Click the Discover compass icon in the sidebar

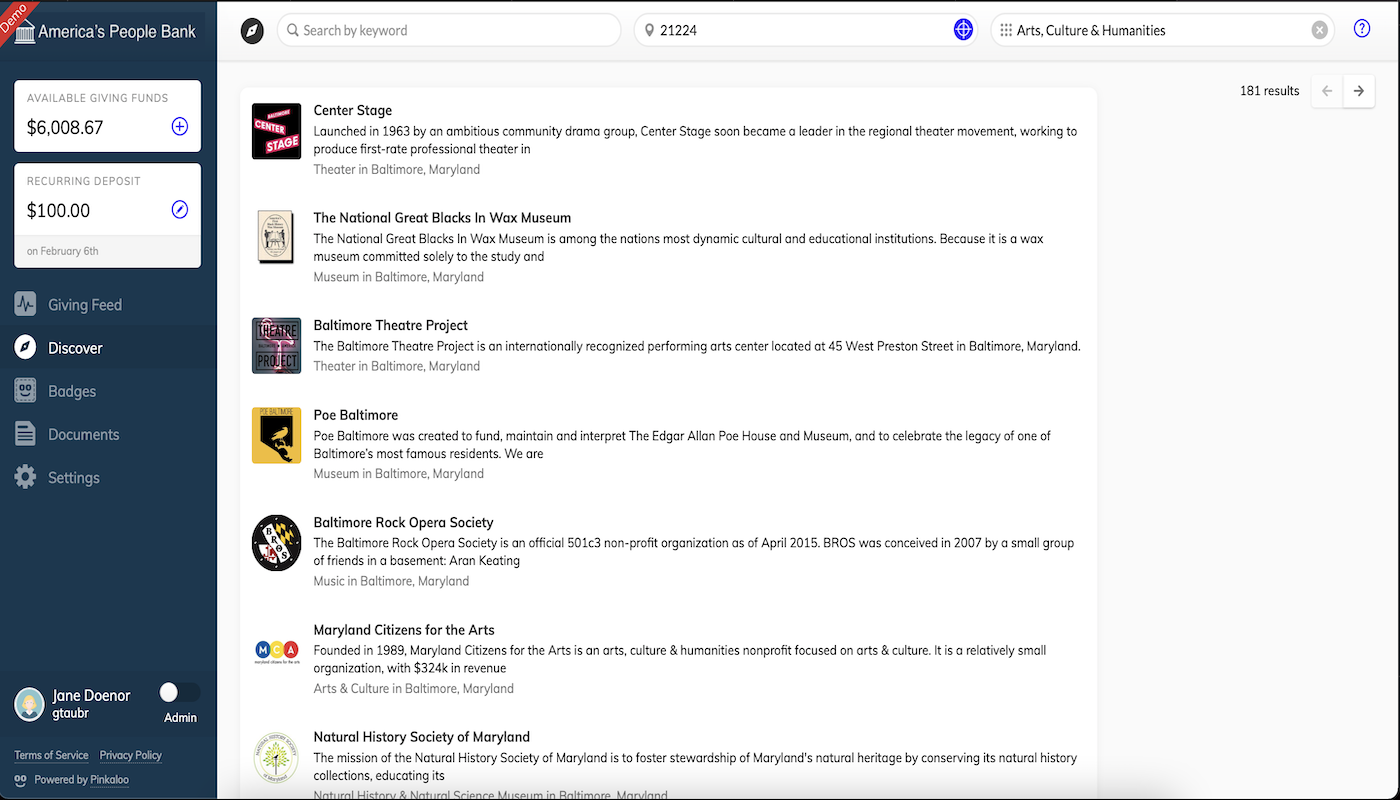click(x=26, y=348)
